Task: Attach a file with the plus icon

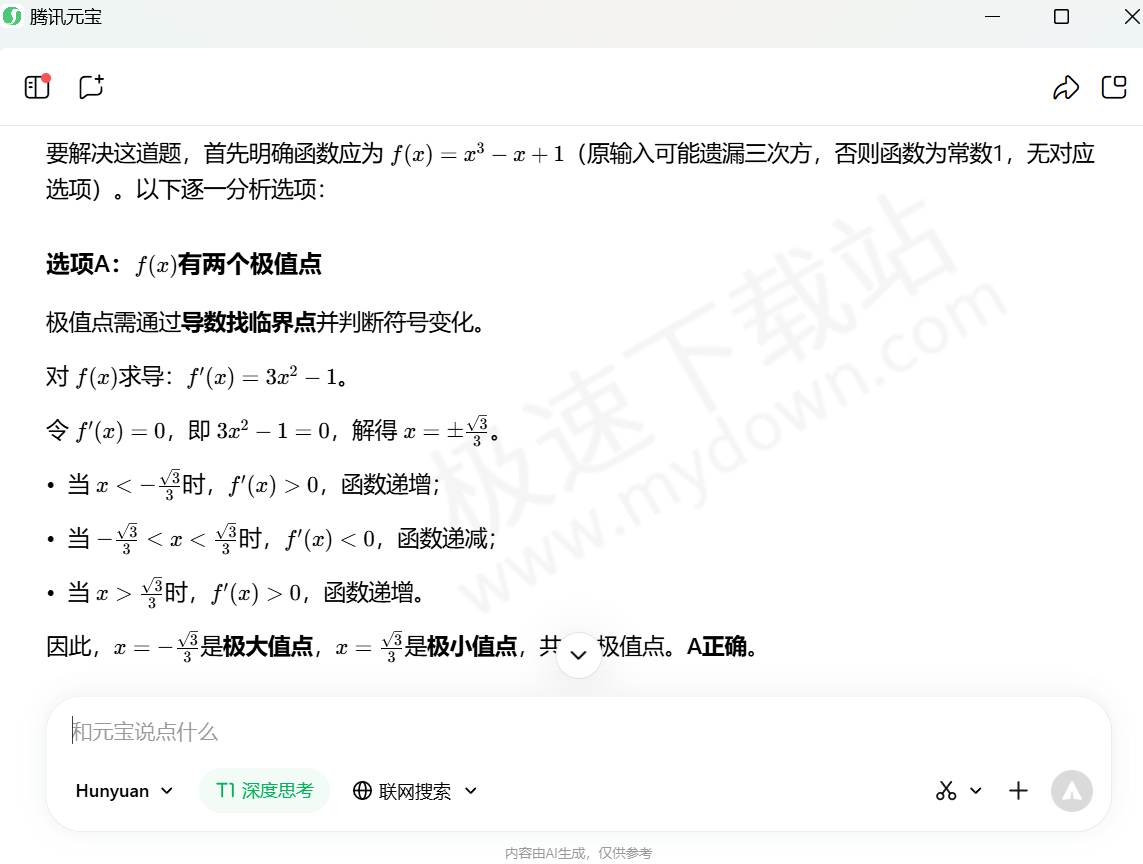Action: coord(1018,790)
